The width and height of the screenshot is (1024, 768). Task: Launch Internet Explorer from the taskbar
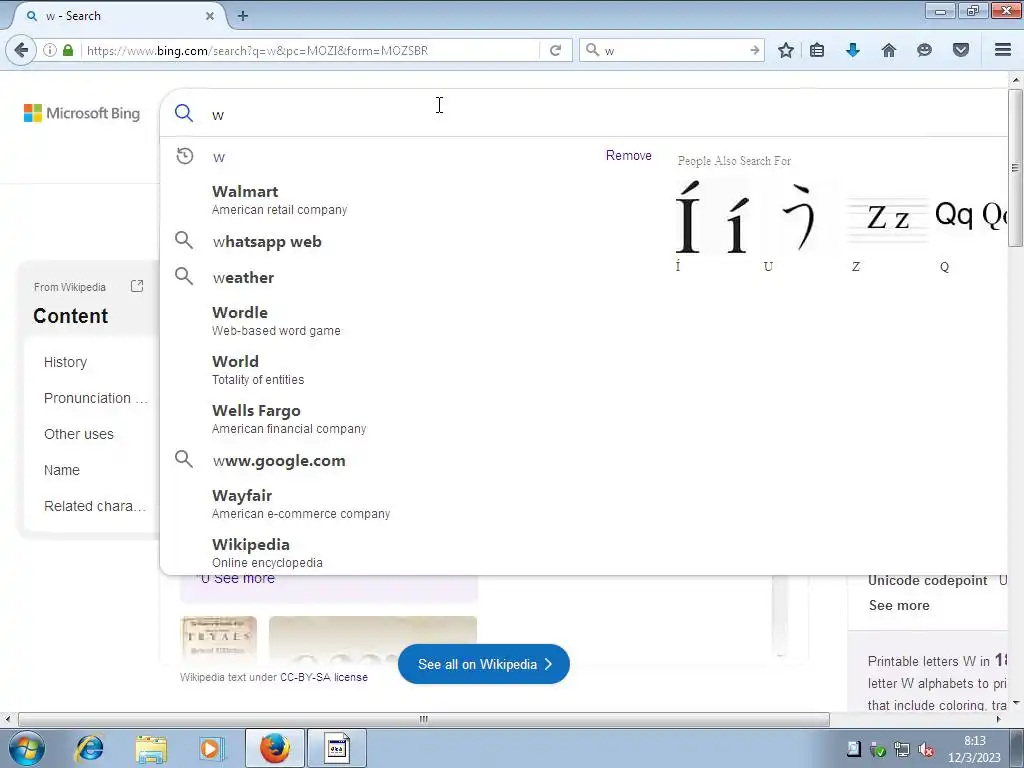(89, 748)
